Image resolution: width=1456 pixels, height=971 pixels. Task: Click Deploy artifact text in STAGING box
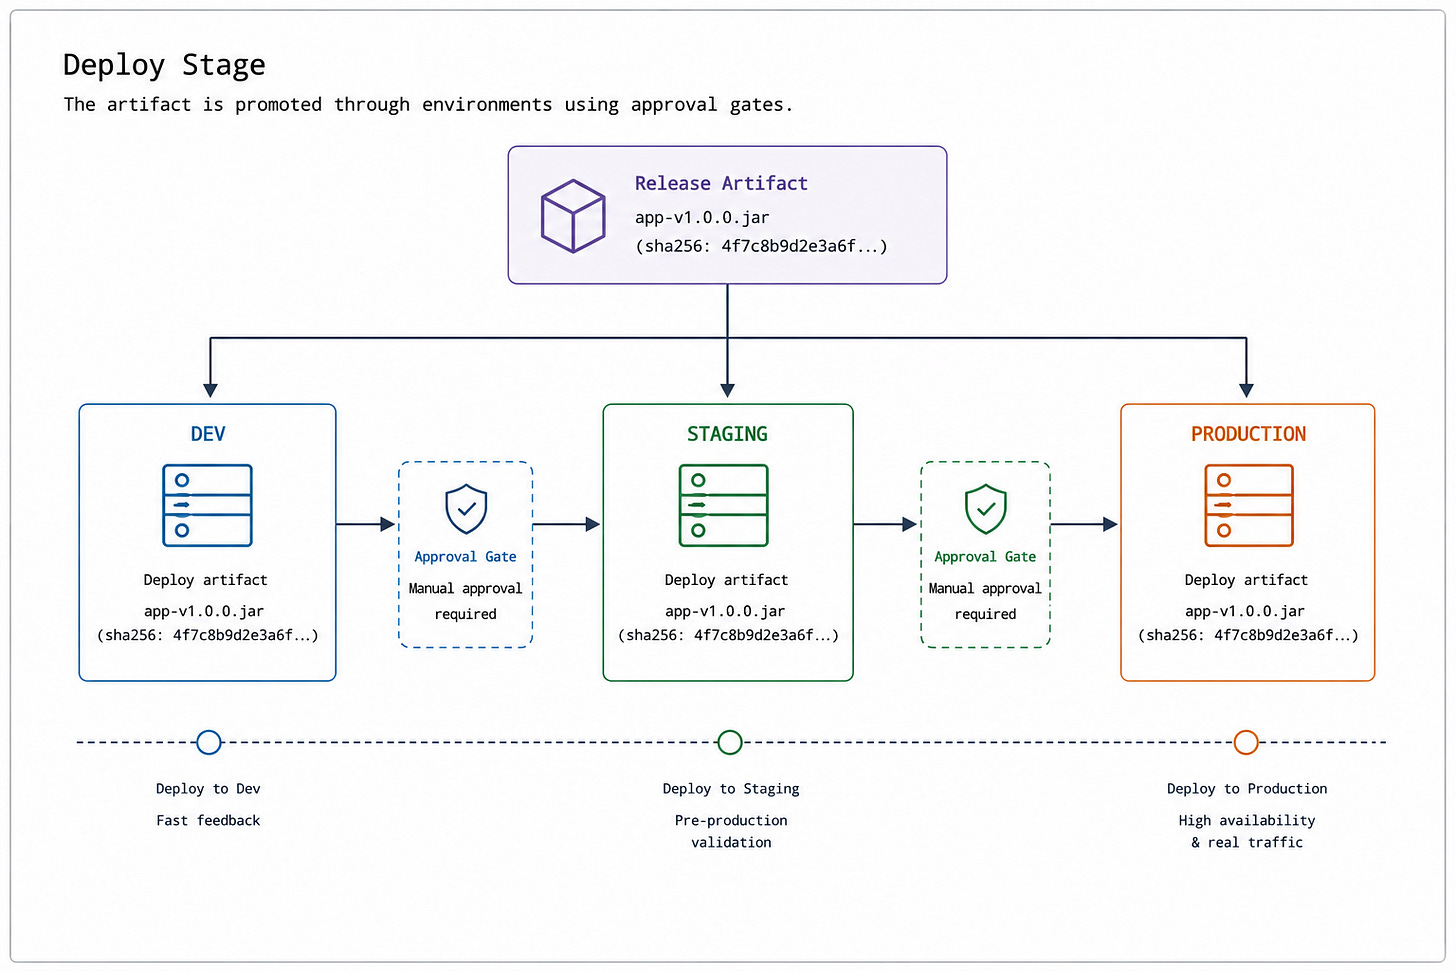click(x=726, y=580)
